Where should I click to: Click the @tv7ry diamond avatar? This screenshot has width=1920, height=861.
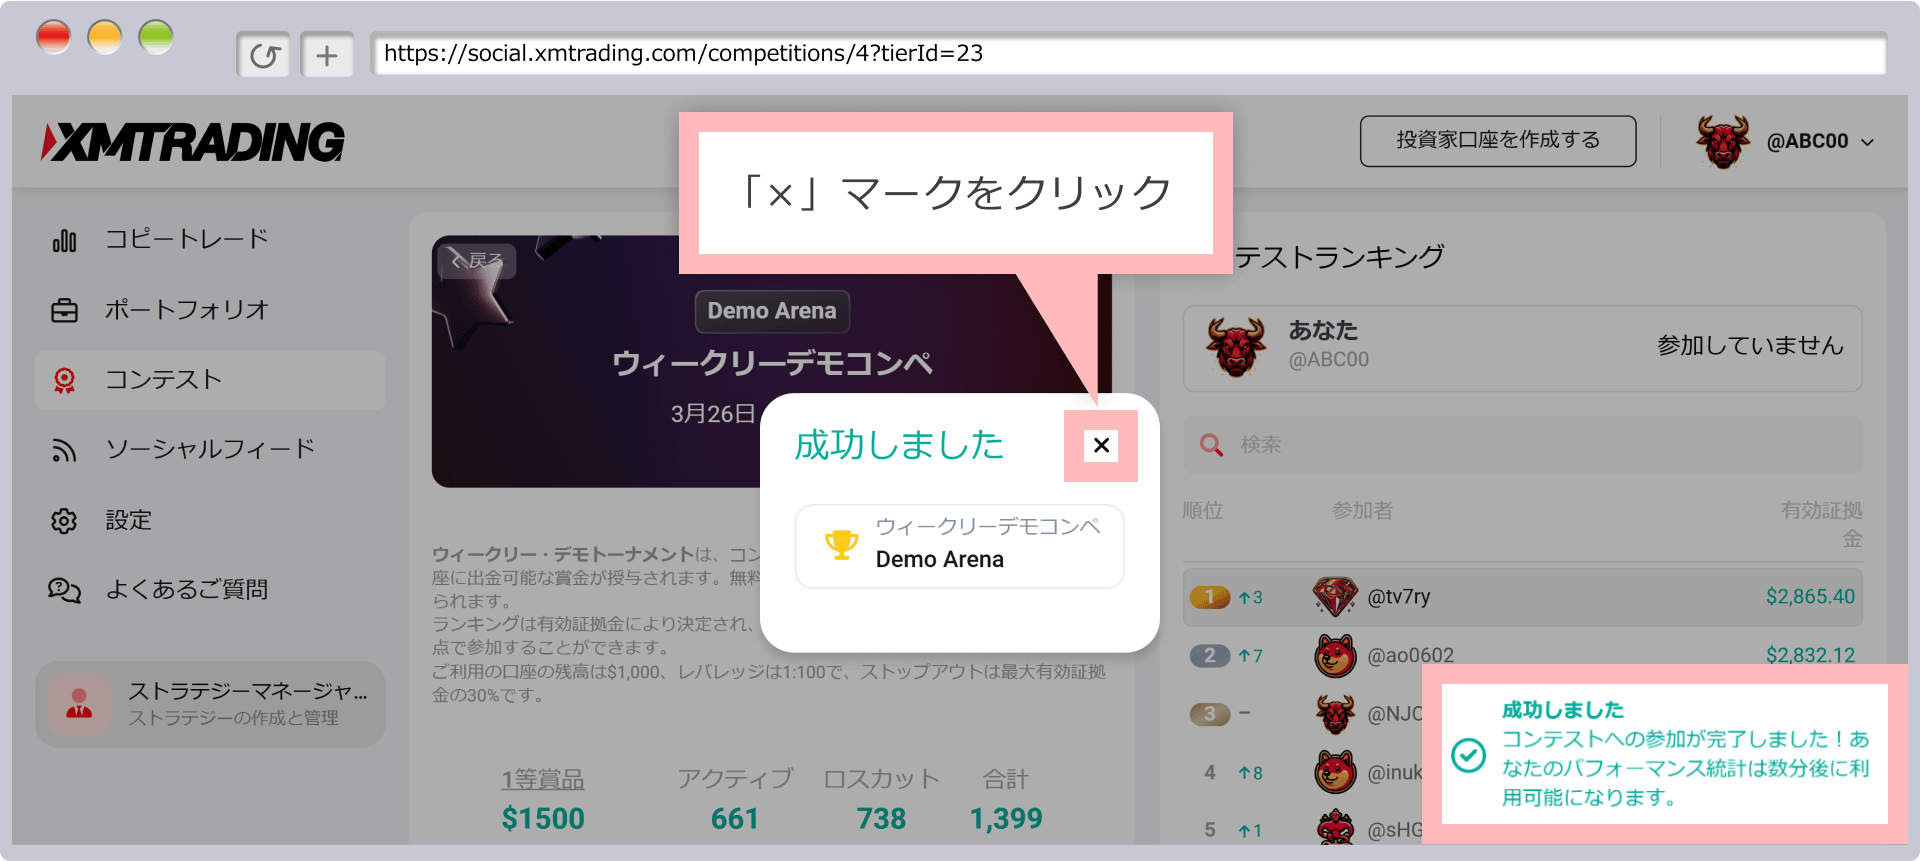(x=1335, y=597)
